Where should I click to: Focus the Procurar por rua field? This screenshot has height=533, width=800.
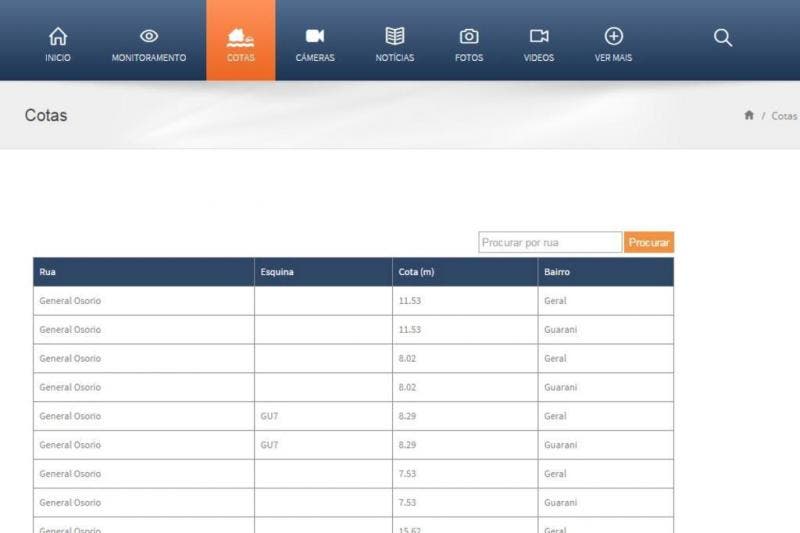point(549,243)
